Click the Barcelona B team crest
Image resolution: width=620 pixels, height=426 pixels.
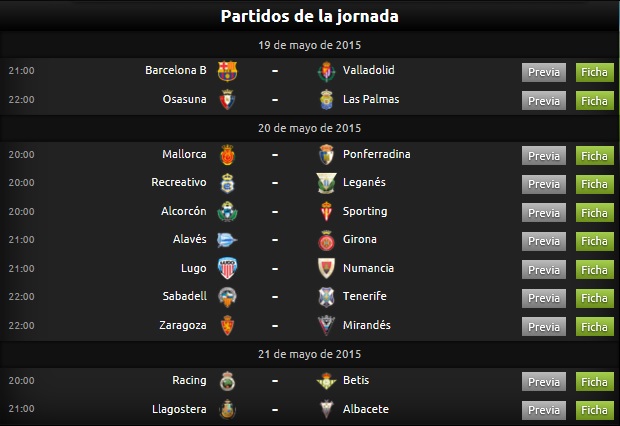(x=227, y=71)
